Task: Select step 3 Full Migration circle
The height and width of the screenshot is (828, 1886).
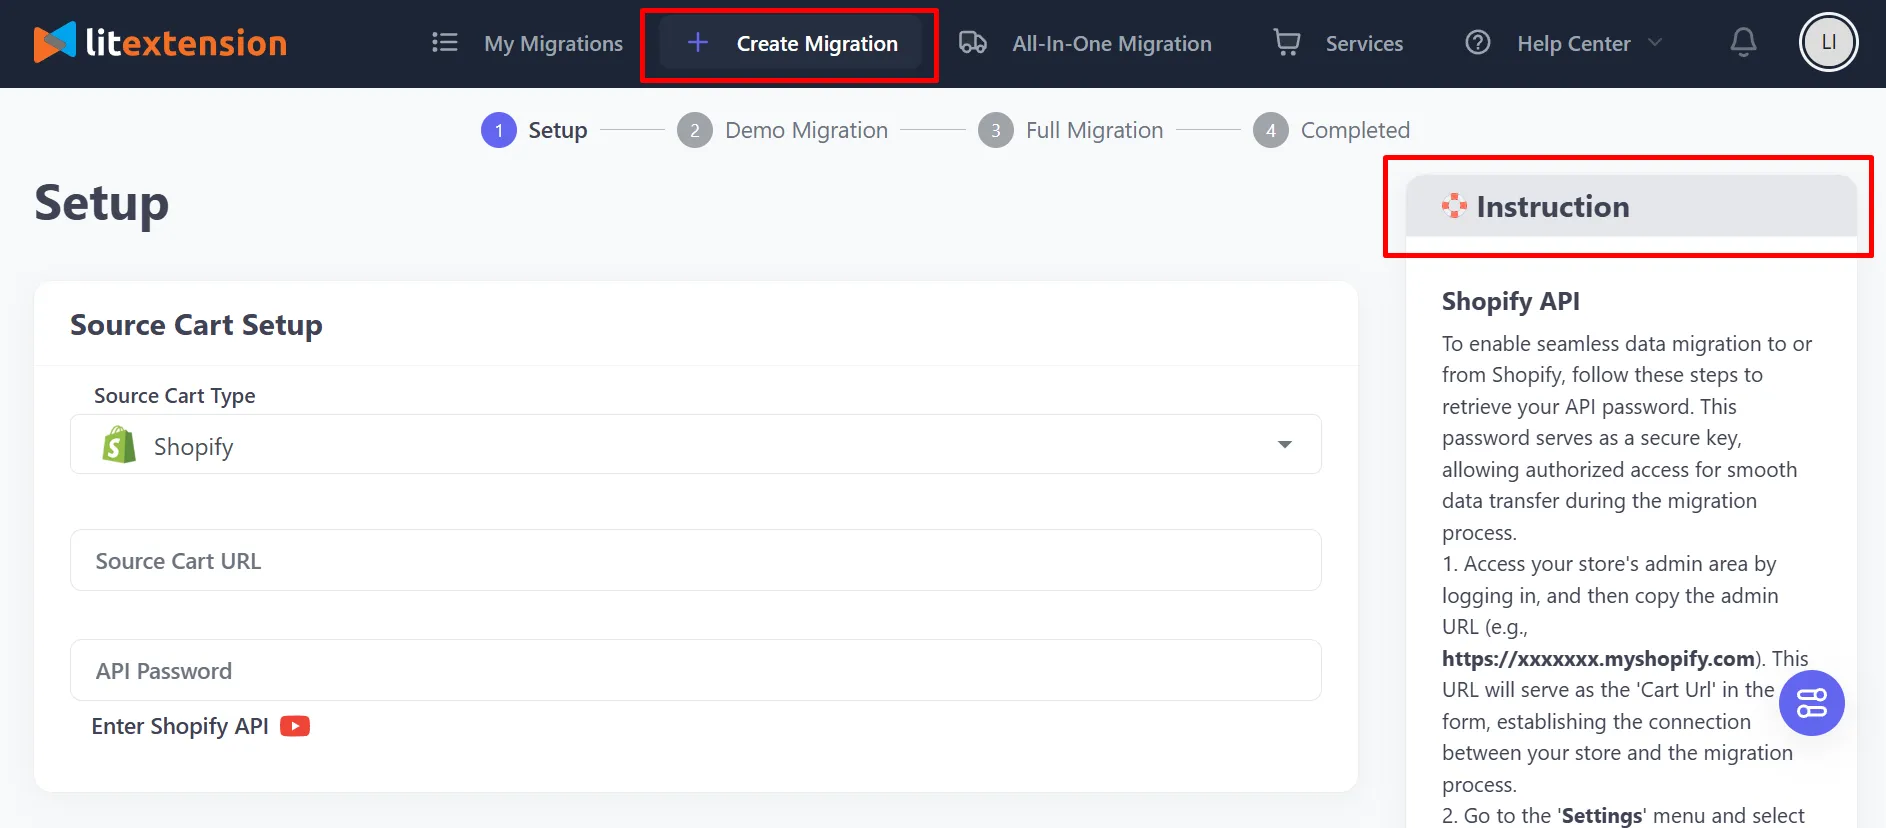Action: point(996,130)
